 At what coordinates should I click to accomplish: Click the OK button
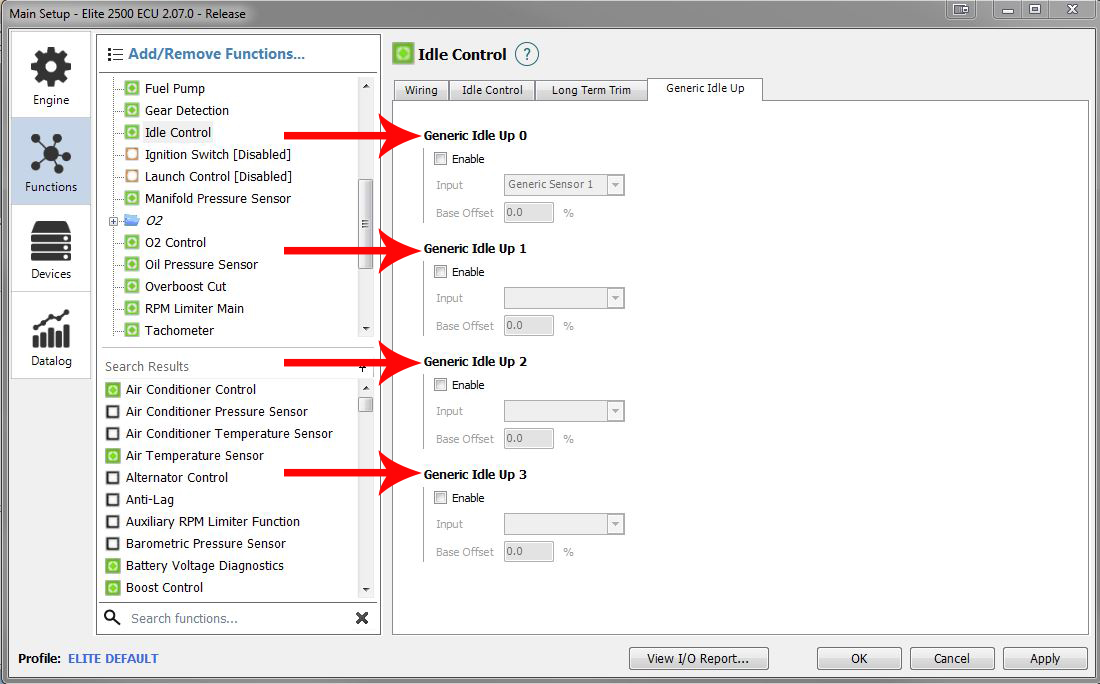click(x=859, y=658)
